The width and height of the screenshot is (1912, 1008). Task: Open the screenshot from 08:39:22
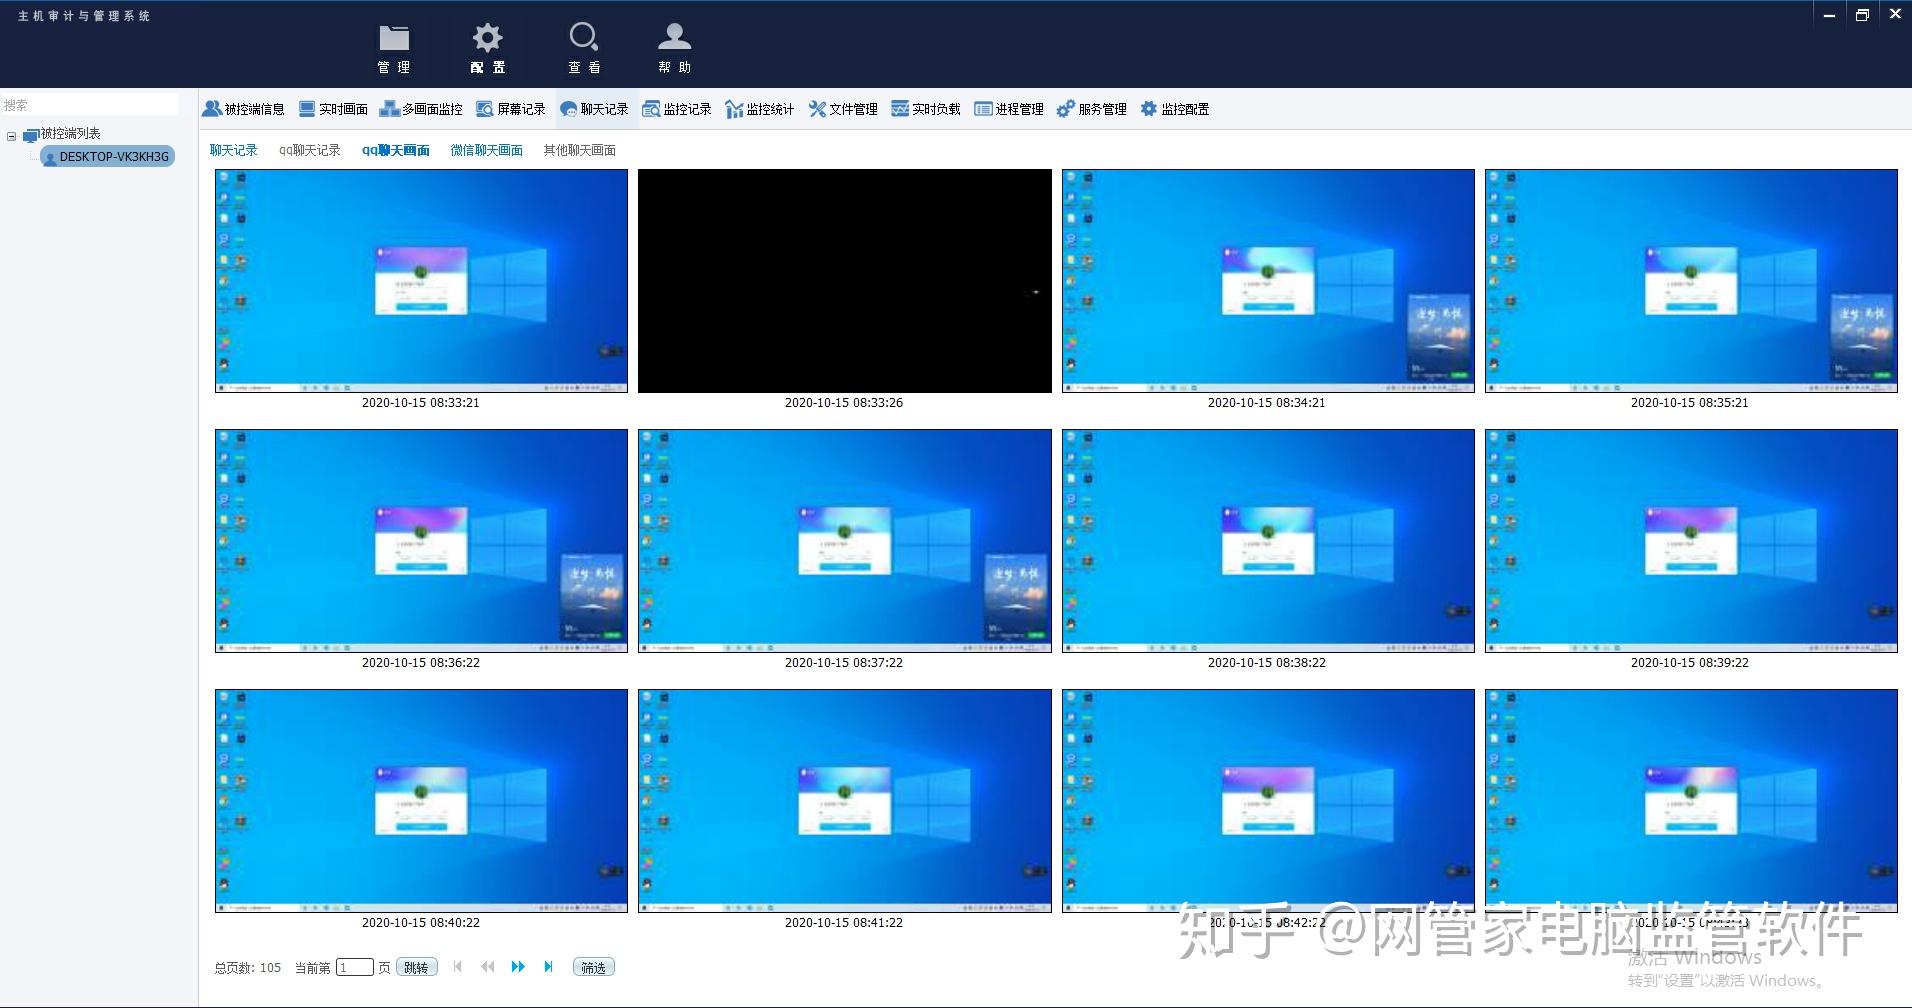pos(1691,541)
